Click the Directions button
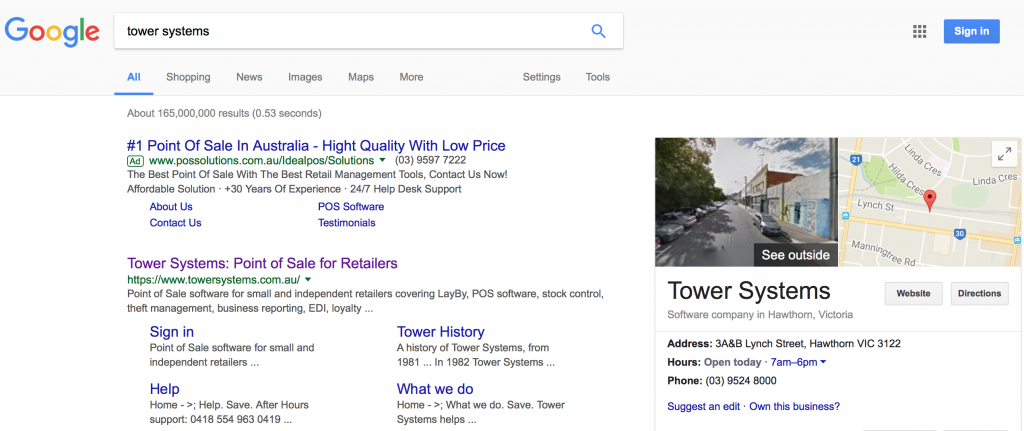 (x=979, y=293)
